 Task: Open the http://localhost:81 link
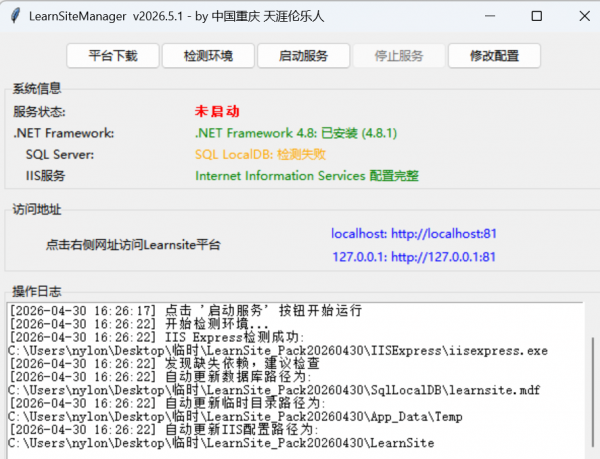(x=414, y=233)
